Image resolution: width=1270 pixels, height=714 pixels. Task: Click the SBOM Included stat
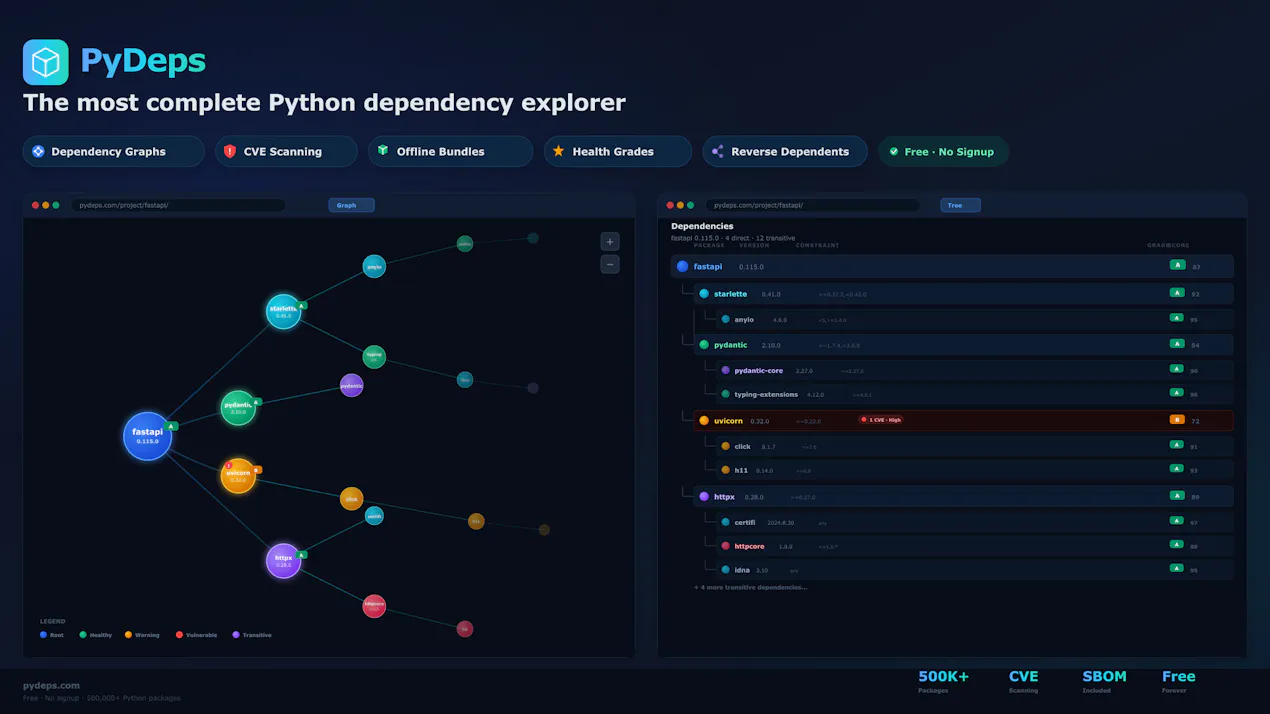pos(1104,681)
